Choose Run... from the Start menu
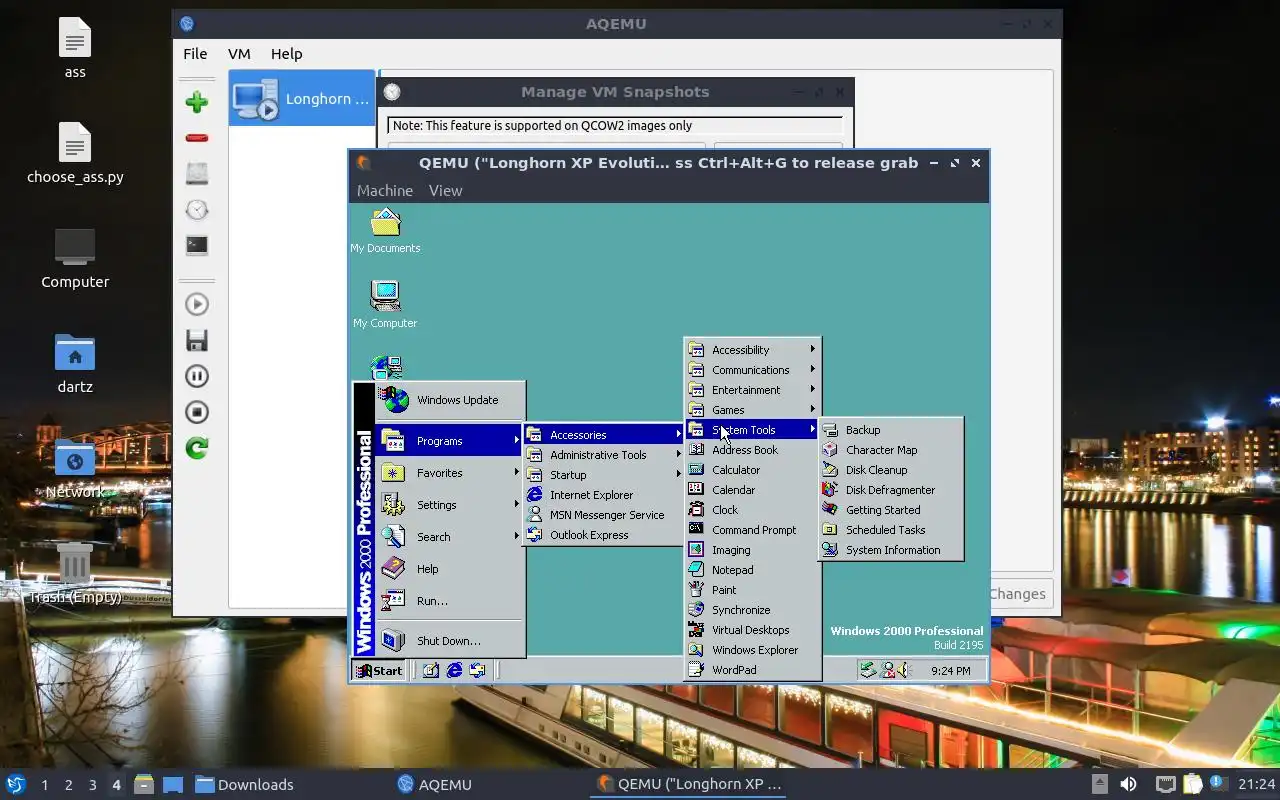1280x800 pixels. pyautogui.click(x=450, y=601)
